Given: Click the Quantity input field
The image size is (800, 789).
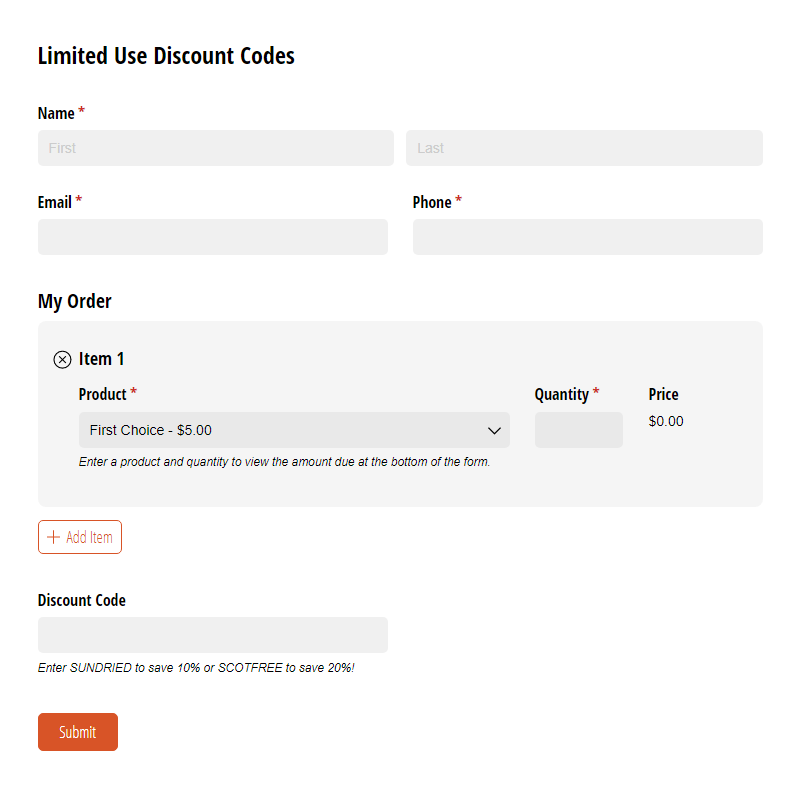Looking at the screenshot, I should point(579,430).
